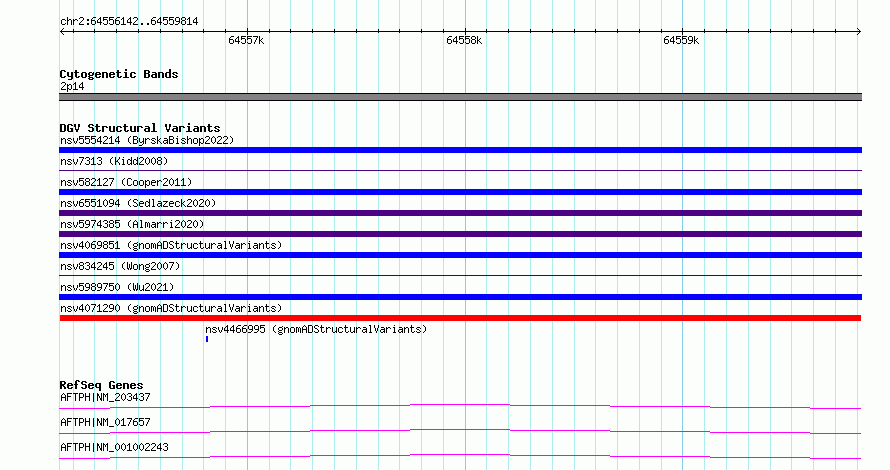Click the gray 2p14 cytogenetic band bar
The width and height of the screenshot is (890, 470).
point(460,97)
